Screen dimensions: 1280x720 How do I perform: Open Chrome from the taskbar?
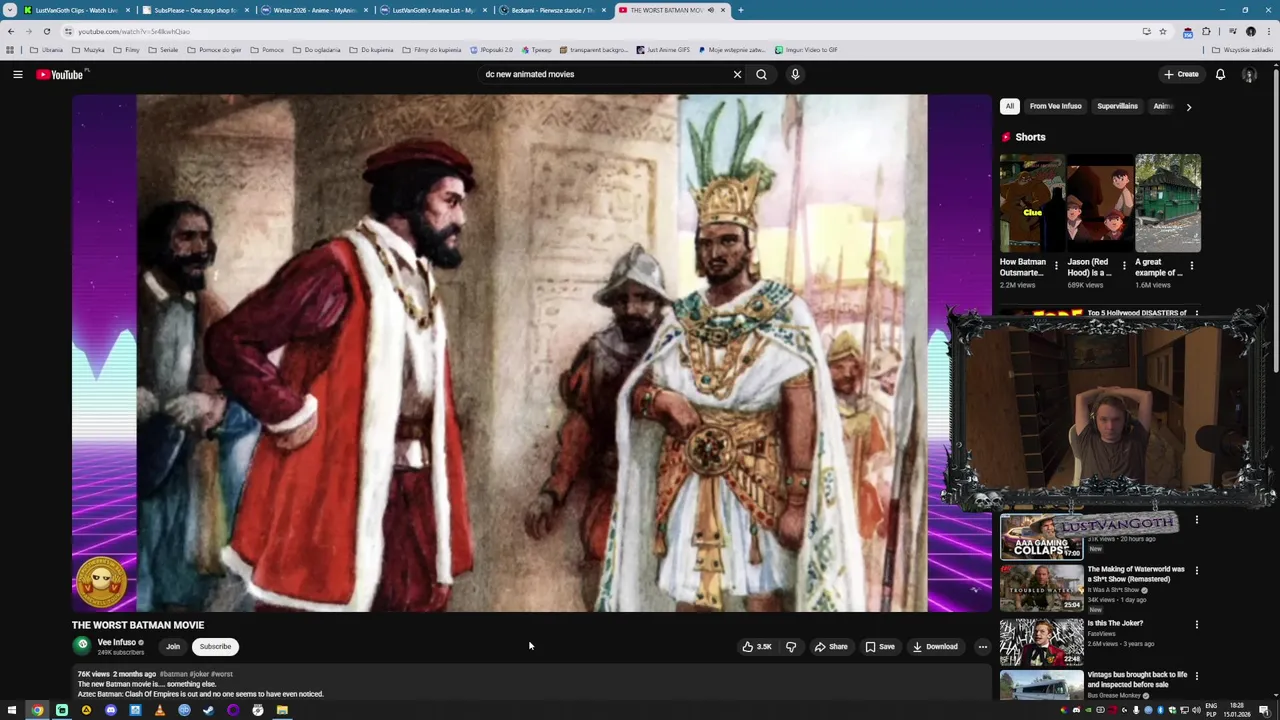point(37,710)
